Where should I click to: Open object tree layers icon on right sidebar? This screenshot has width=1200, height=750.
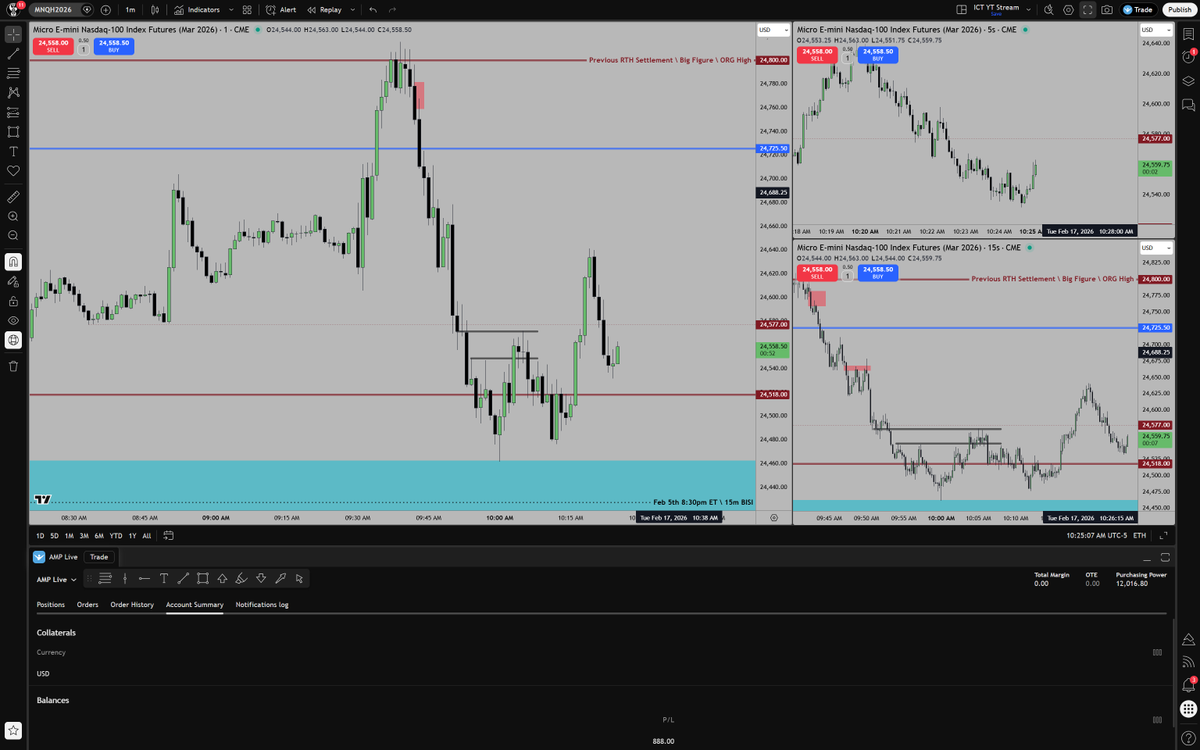coord(1188,81)
